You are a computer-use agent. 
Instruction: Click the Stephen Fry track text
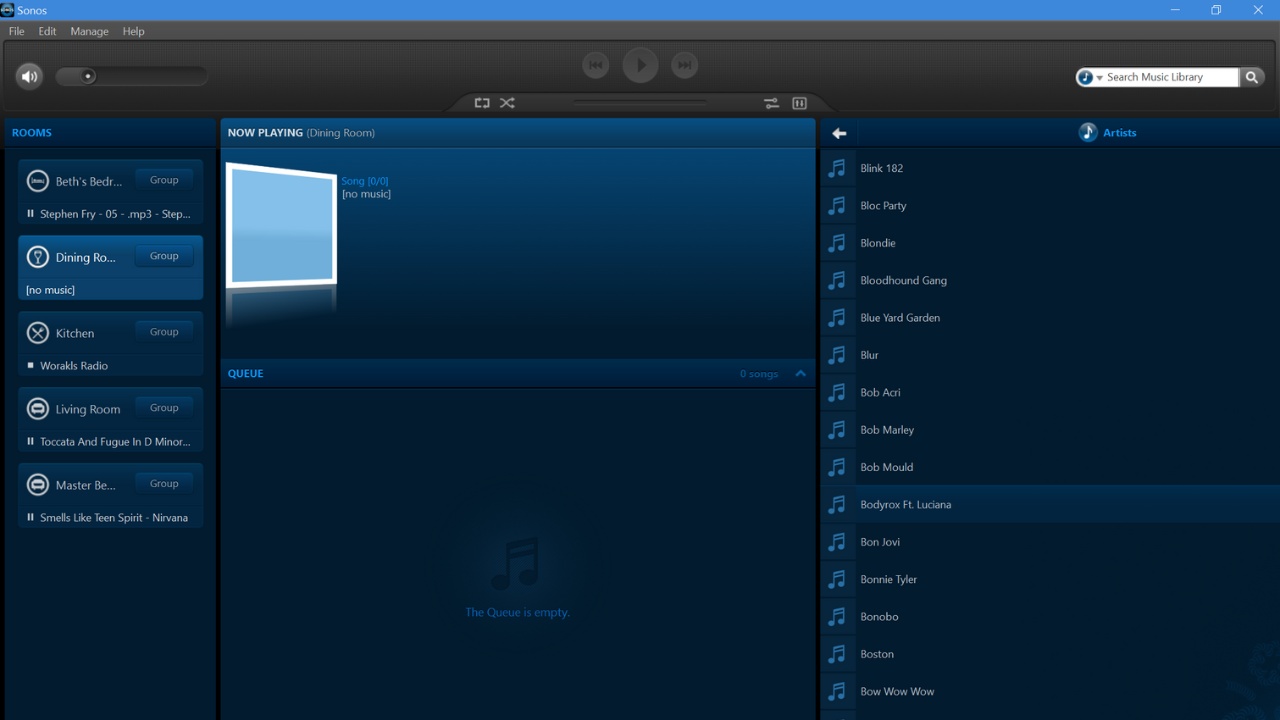pos(115,214)
